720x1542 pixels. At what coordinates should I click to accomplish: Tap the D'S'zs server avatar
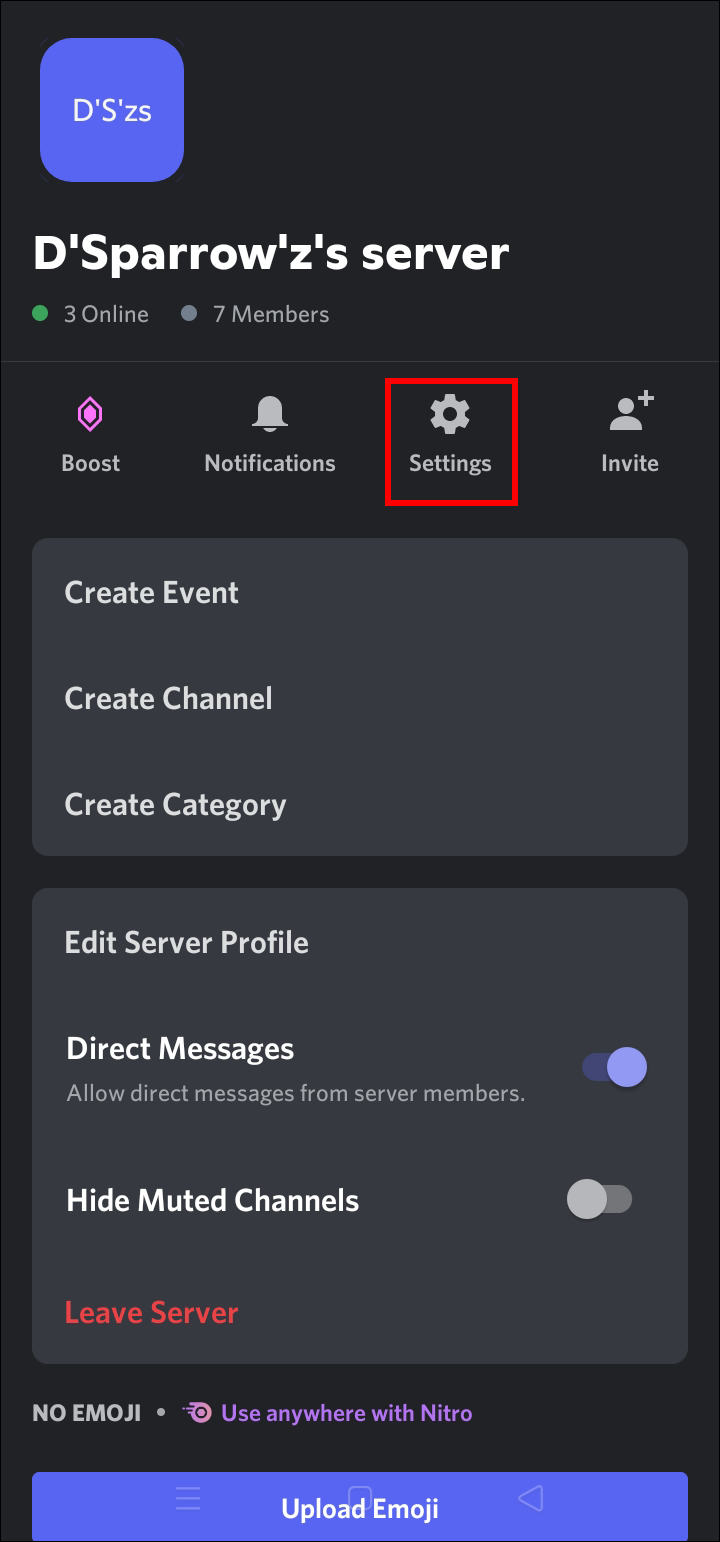112,110
